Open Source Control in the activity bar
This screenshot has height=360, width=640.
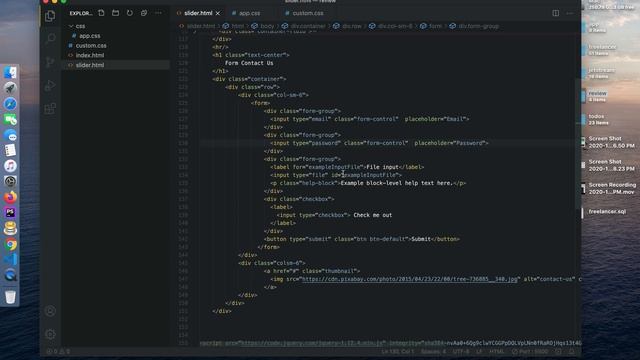click(50, 62)
